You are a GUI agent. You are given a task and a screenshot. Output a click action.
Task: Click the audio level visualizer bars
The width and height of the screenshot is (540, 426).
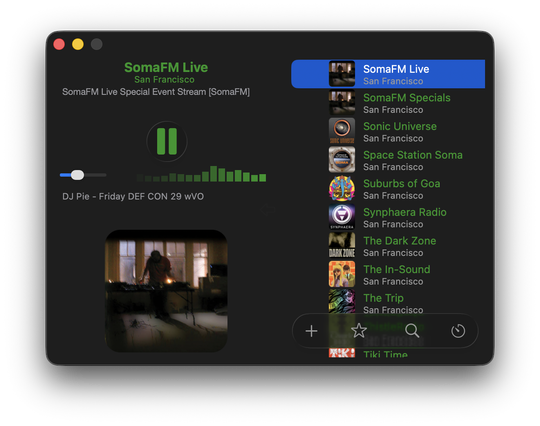click(201, 174)
